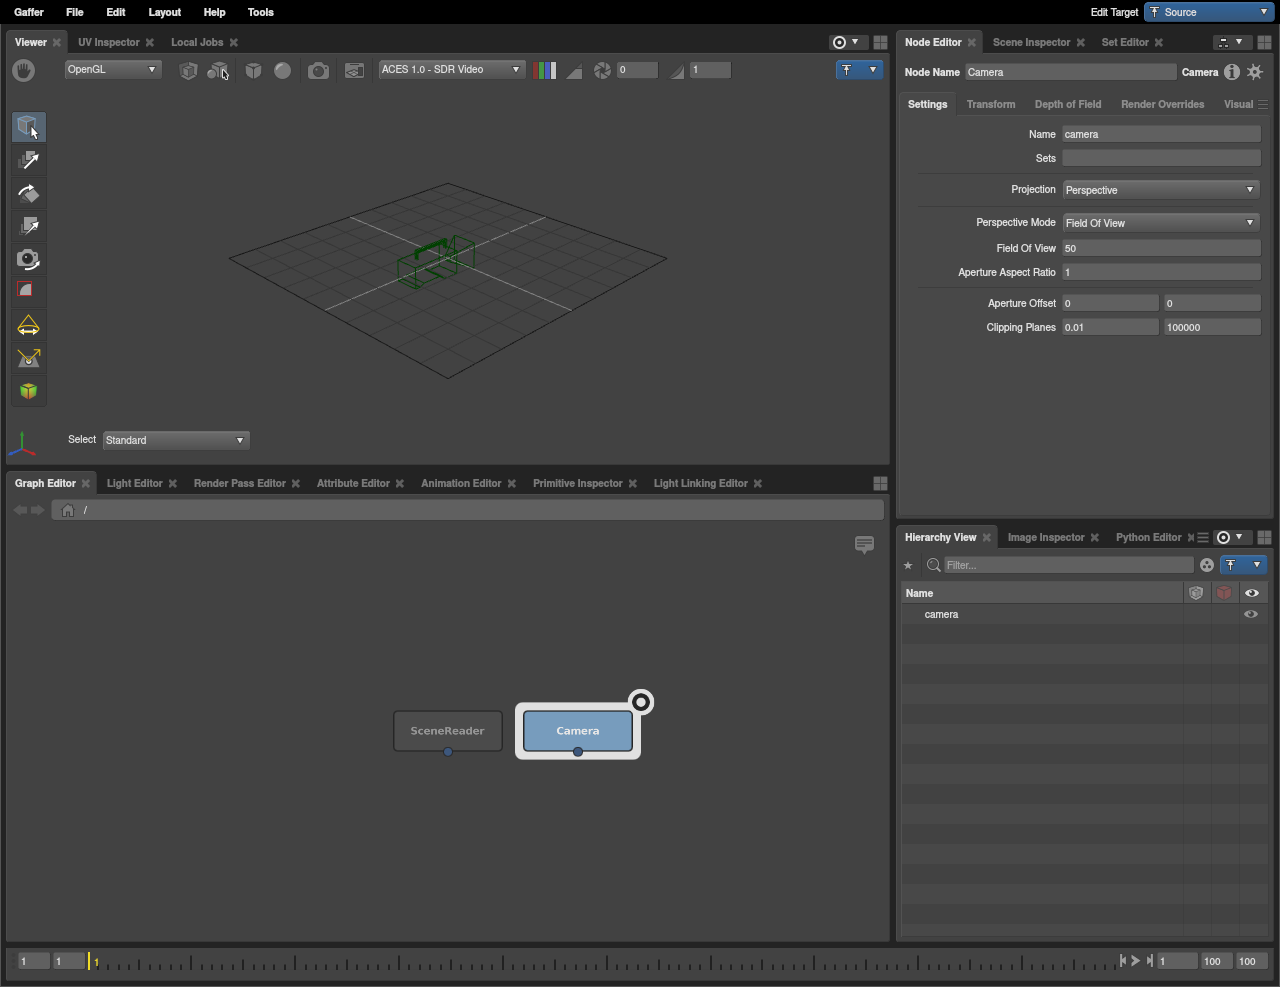Open the OpenGL renderer dropdown
1280x987 pixels.
coord(113,69)
